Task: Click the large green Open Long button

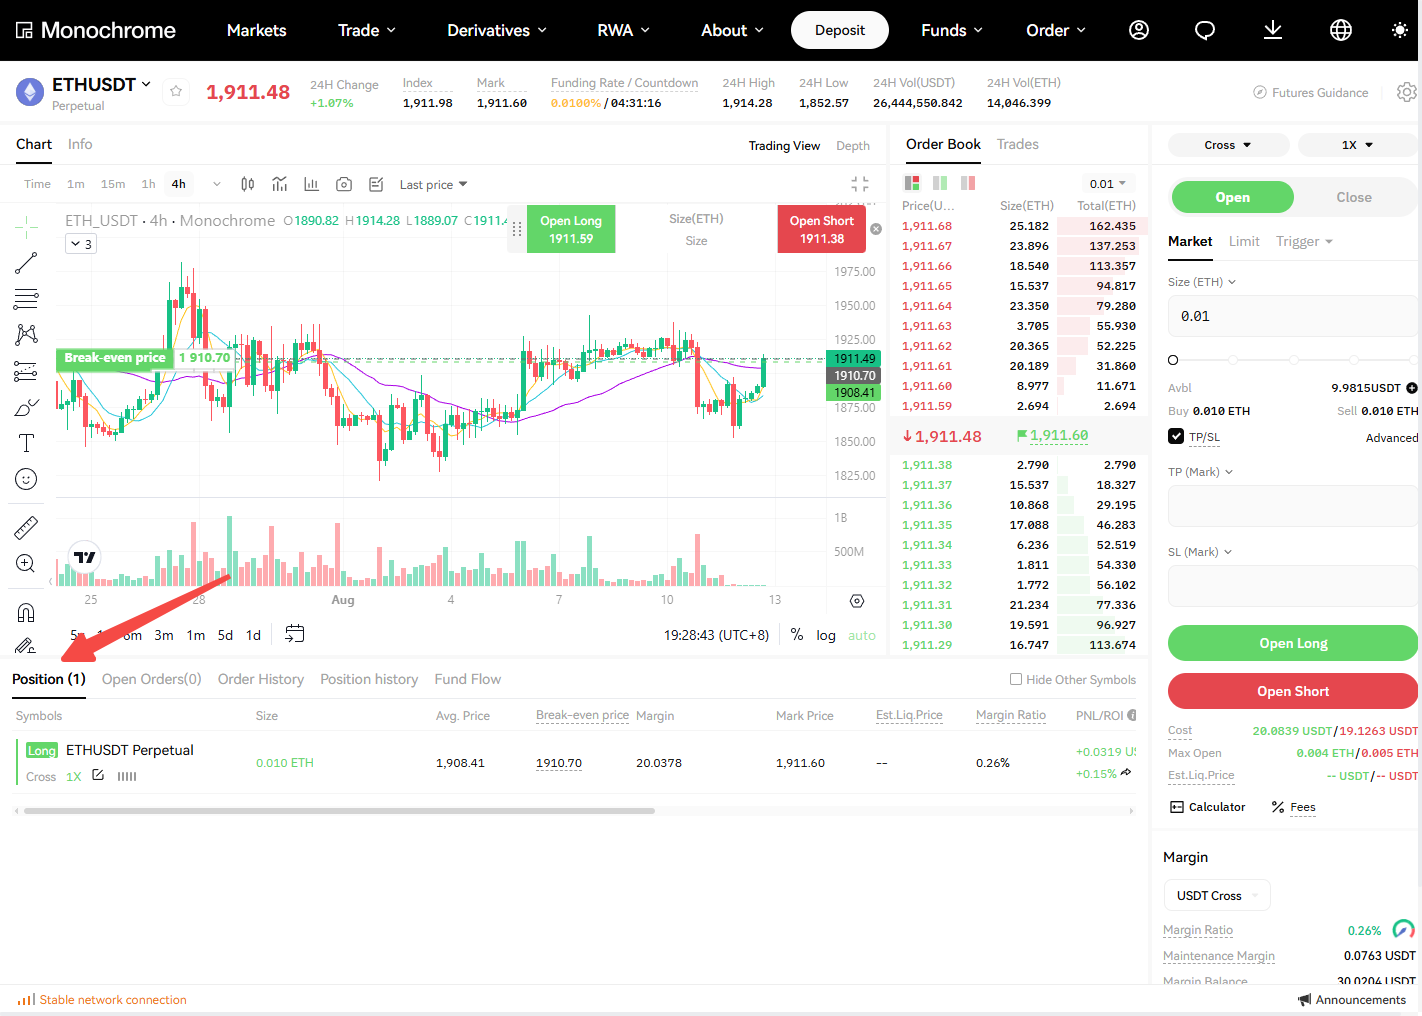Action: [x=1293, y=643]
